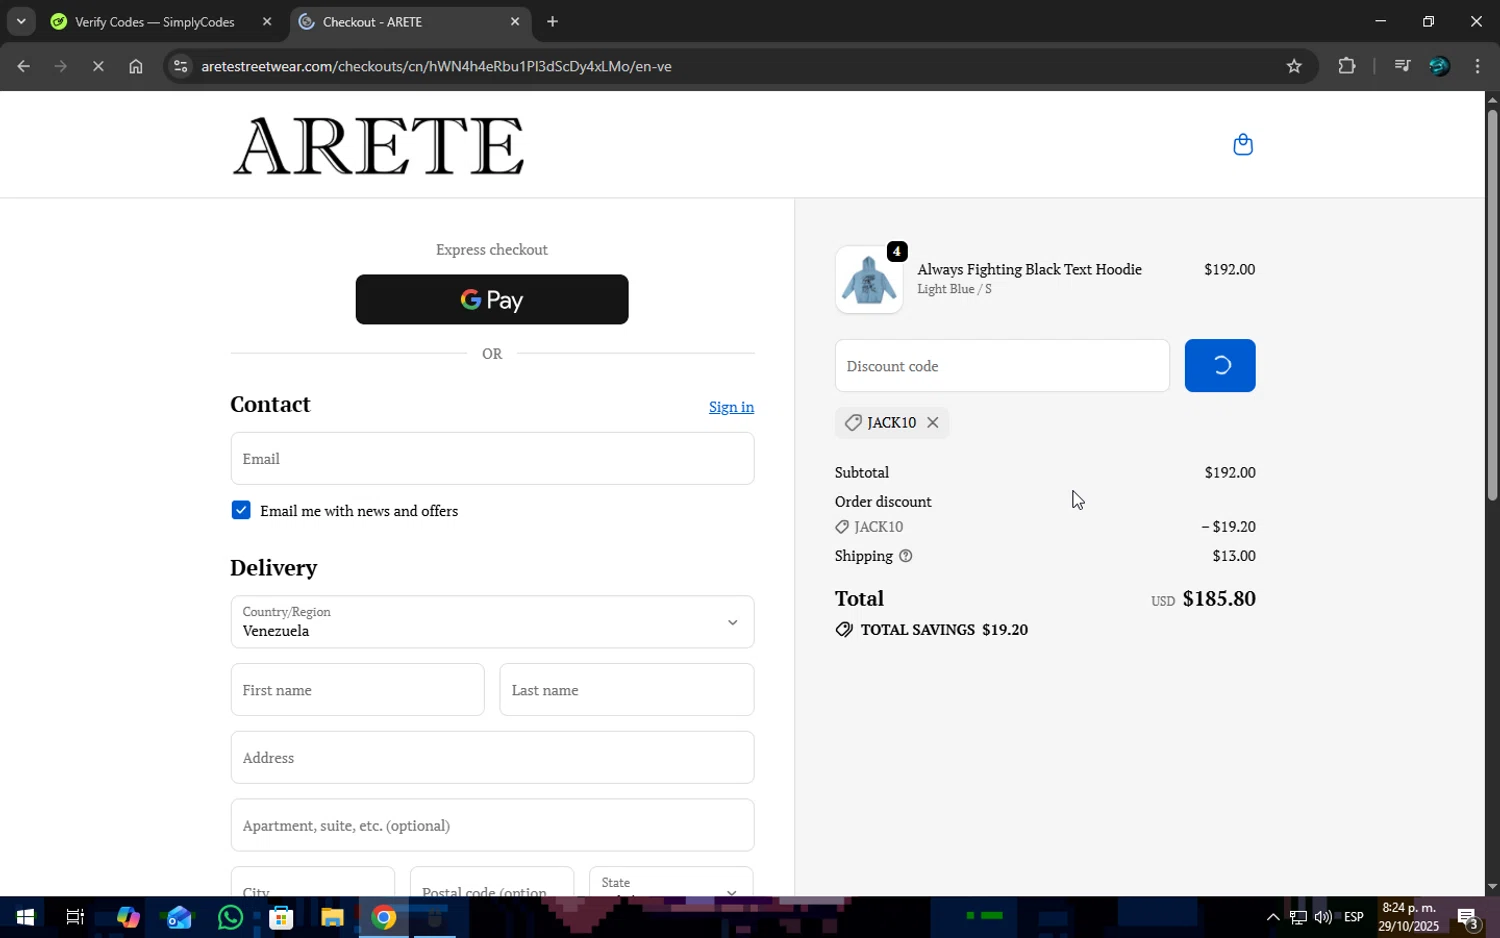
Task: Click the Shipping $13.00 value
Action: [x=1234, y=556]
